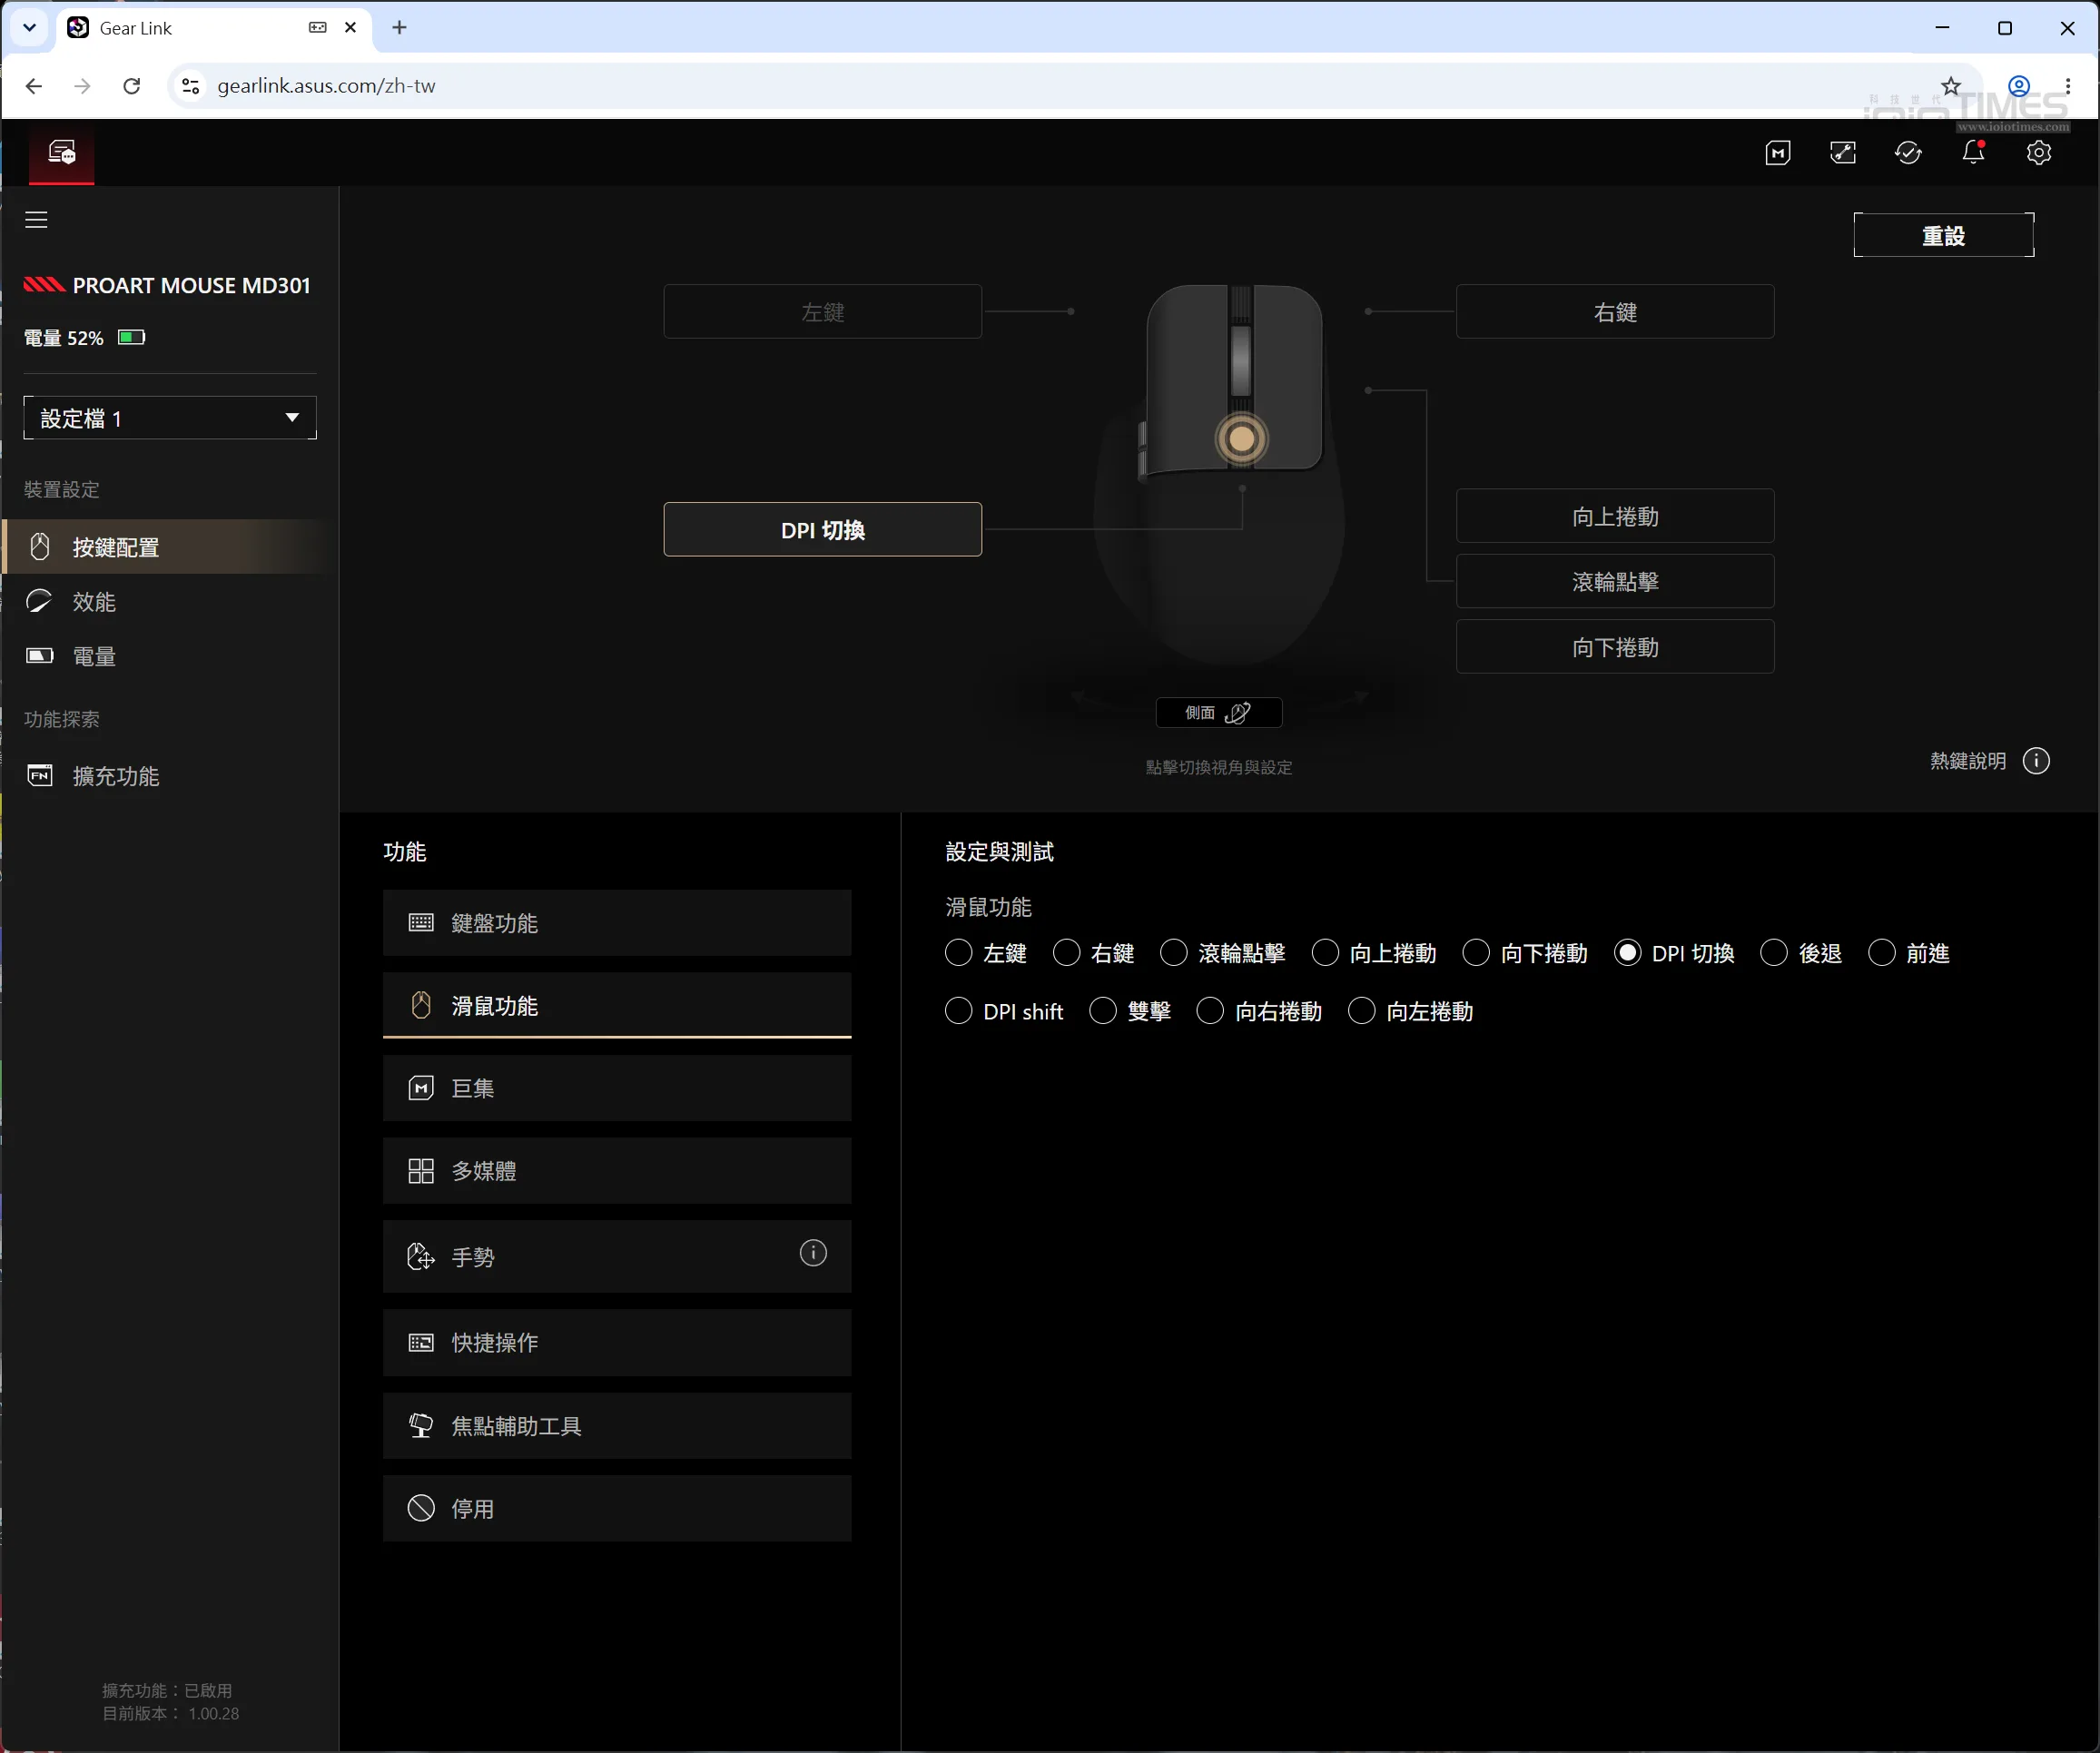The image size is (2100, 1753).
Task: Open a new browser tab
Action: (399, 28)
